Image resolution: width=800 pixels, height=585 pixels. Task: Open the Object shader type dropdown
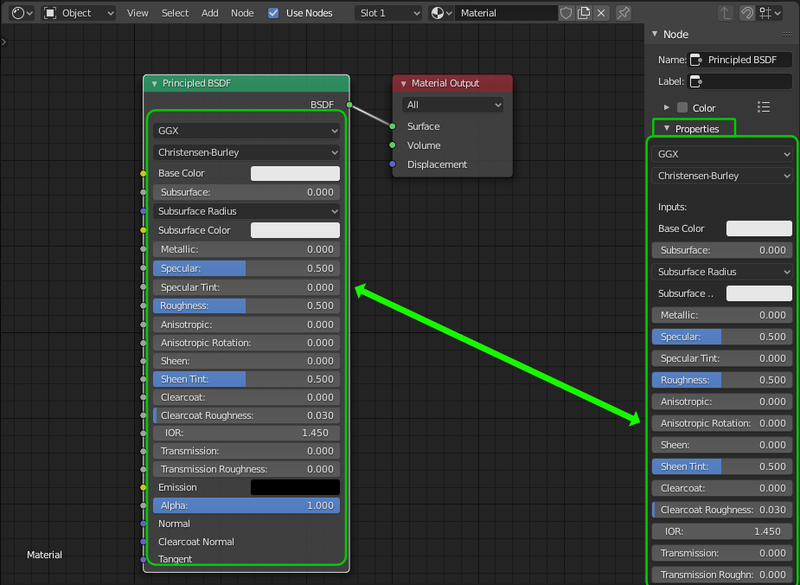79,13
